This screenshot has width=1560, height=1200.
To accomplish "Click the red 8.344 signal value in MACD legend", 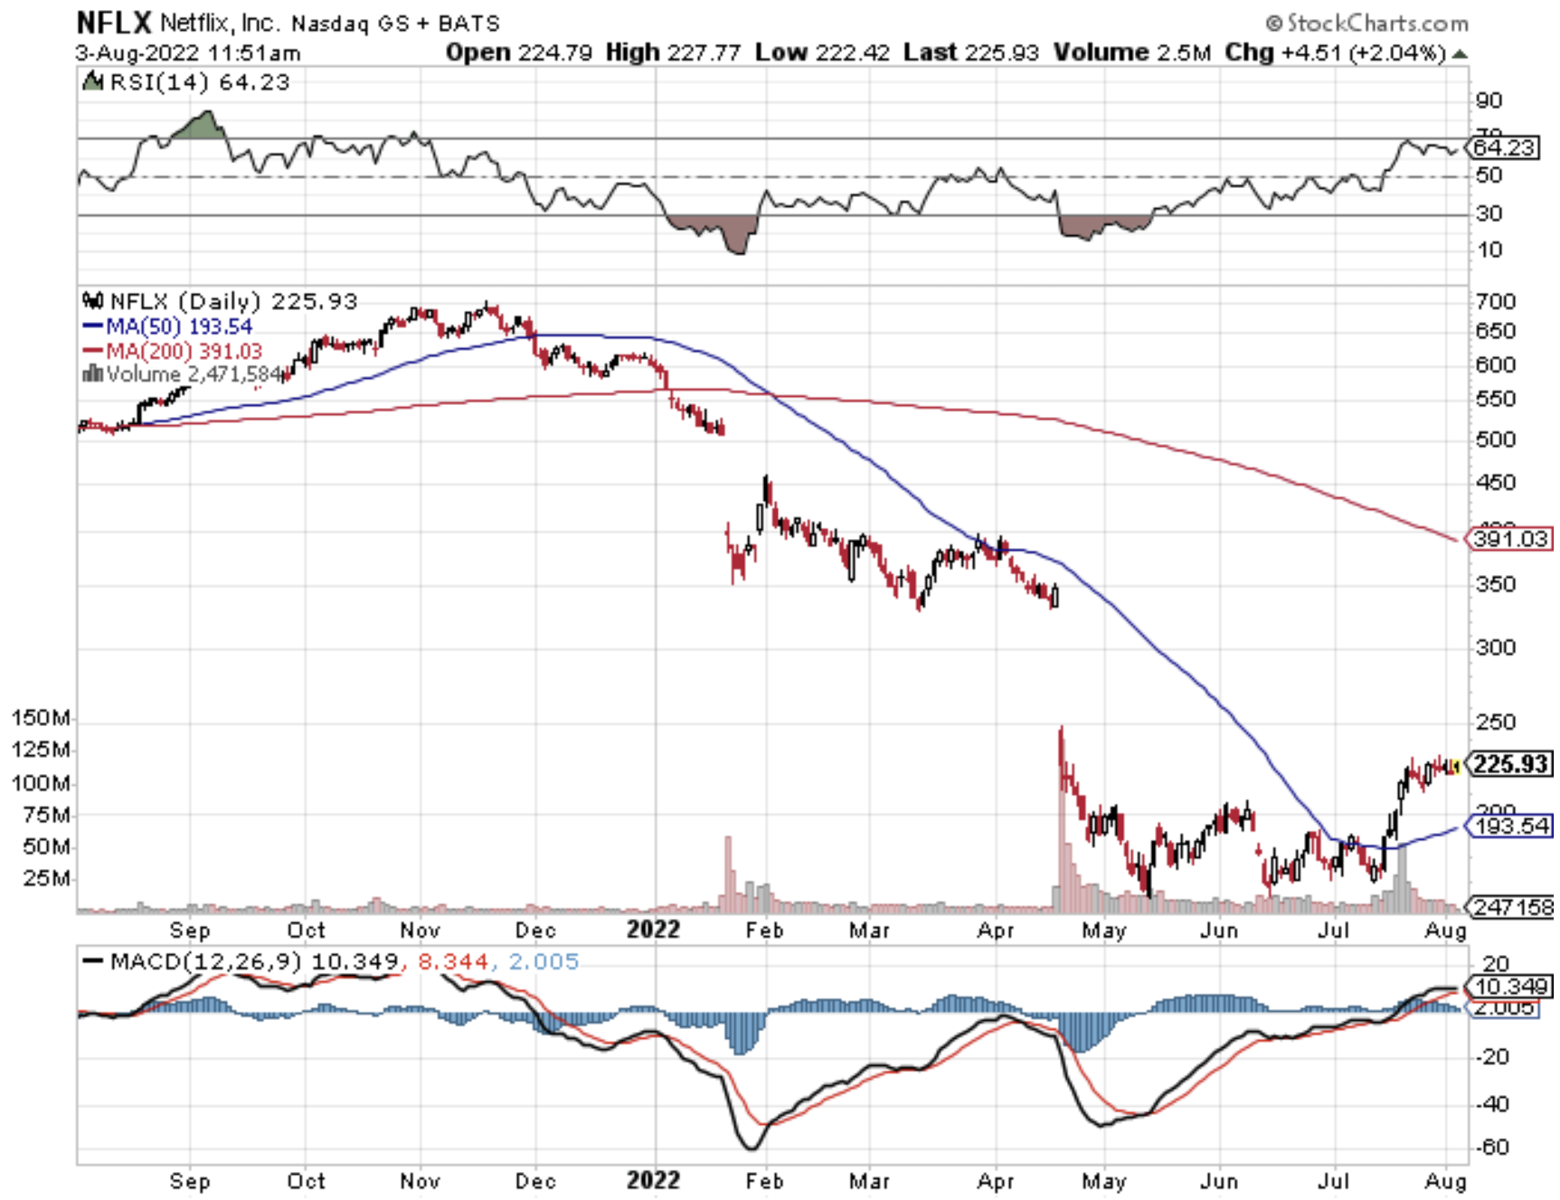I will [453, 962].
